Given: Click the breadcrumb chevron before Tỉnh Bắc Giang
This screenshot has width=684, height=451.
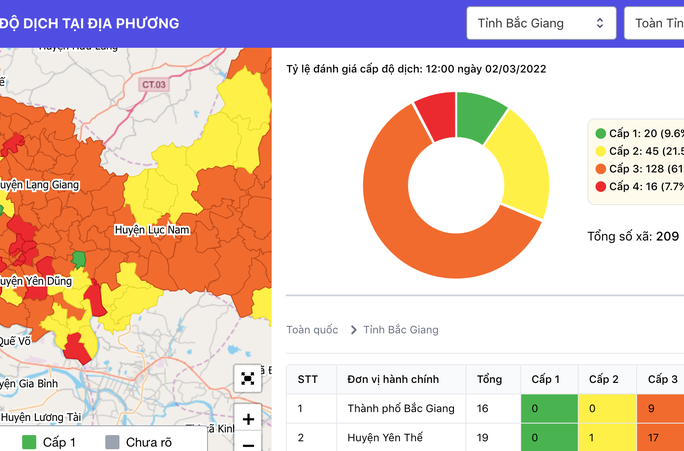Looking at the screenshot, I should (354, 330).
